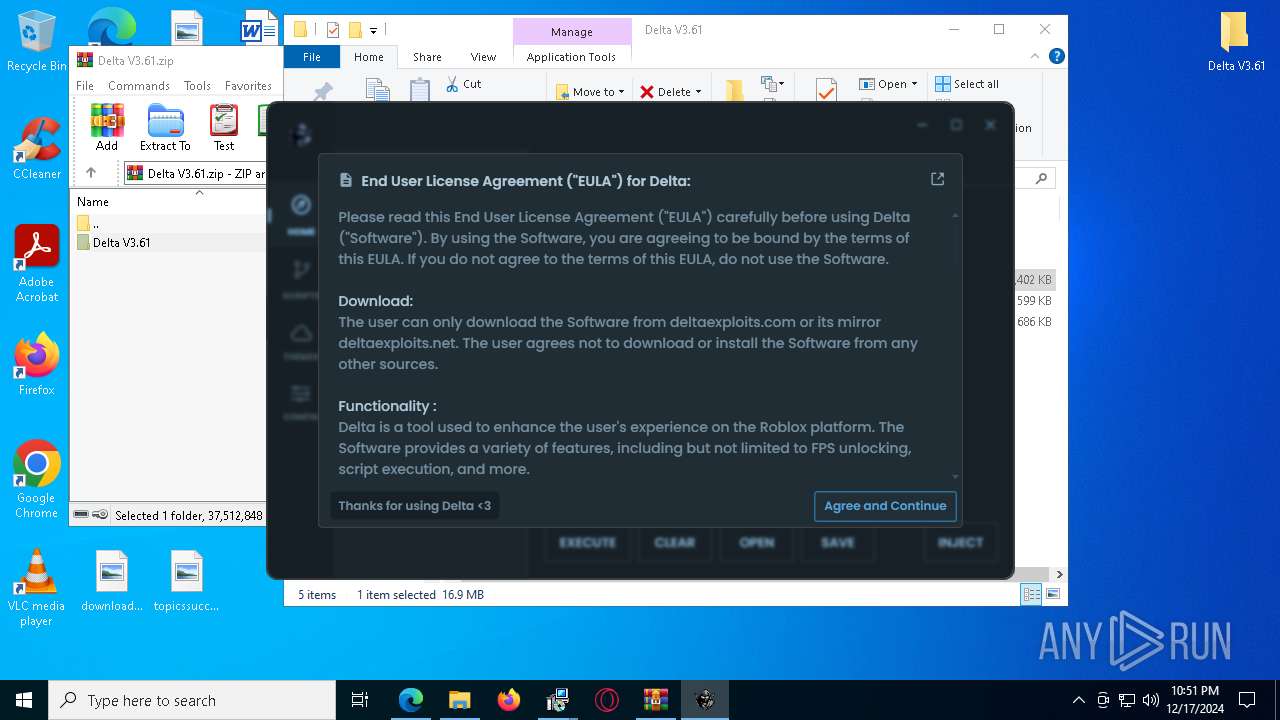
Task: Click Thanks for using Delta label
Action: pos(414,506)
